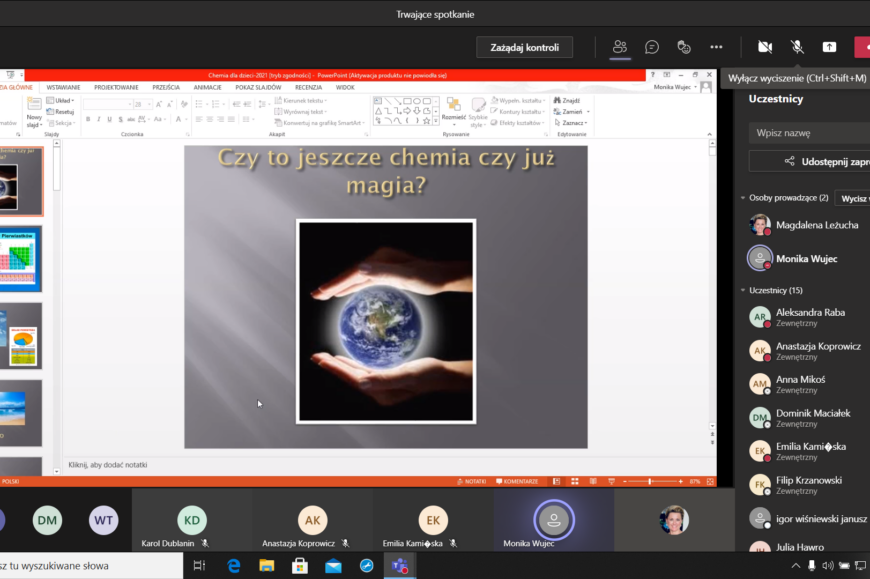The height and width of the screenshot is (579, 870).
Task: Select the periodic table slide thumbnail
Action: [x=21, y=258]
